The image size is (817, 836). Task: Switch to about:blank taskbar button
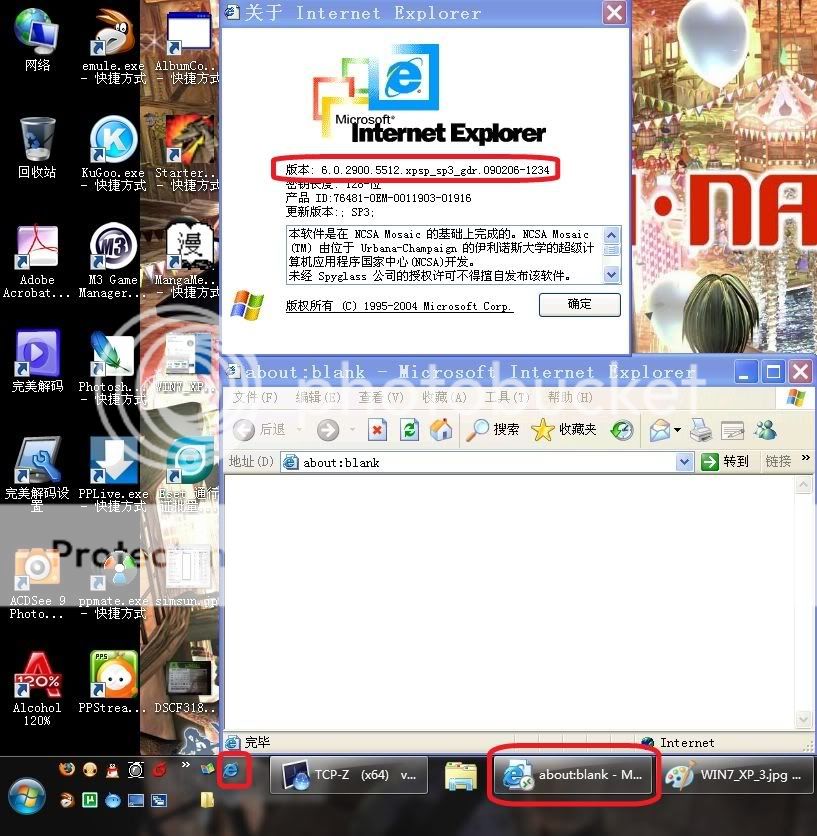(x=573, y=775)
